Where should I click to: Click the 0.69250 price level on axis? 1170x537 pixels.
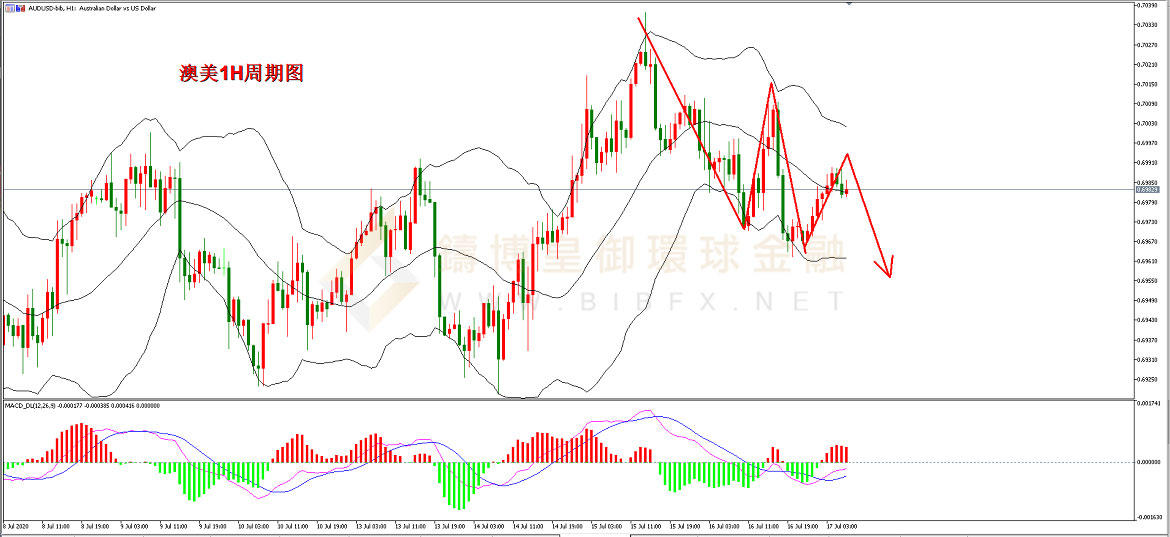[1148, 379]
